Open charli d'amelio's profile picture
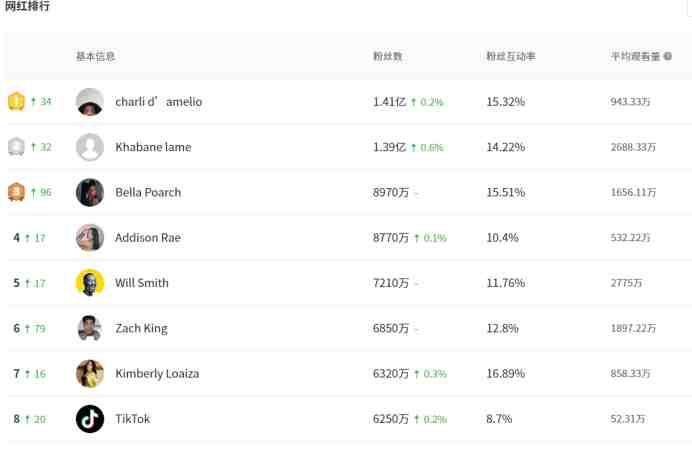This screenshot has width=692, height=449. tap(90, 102)
